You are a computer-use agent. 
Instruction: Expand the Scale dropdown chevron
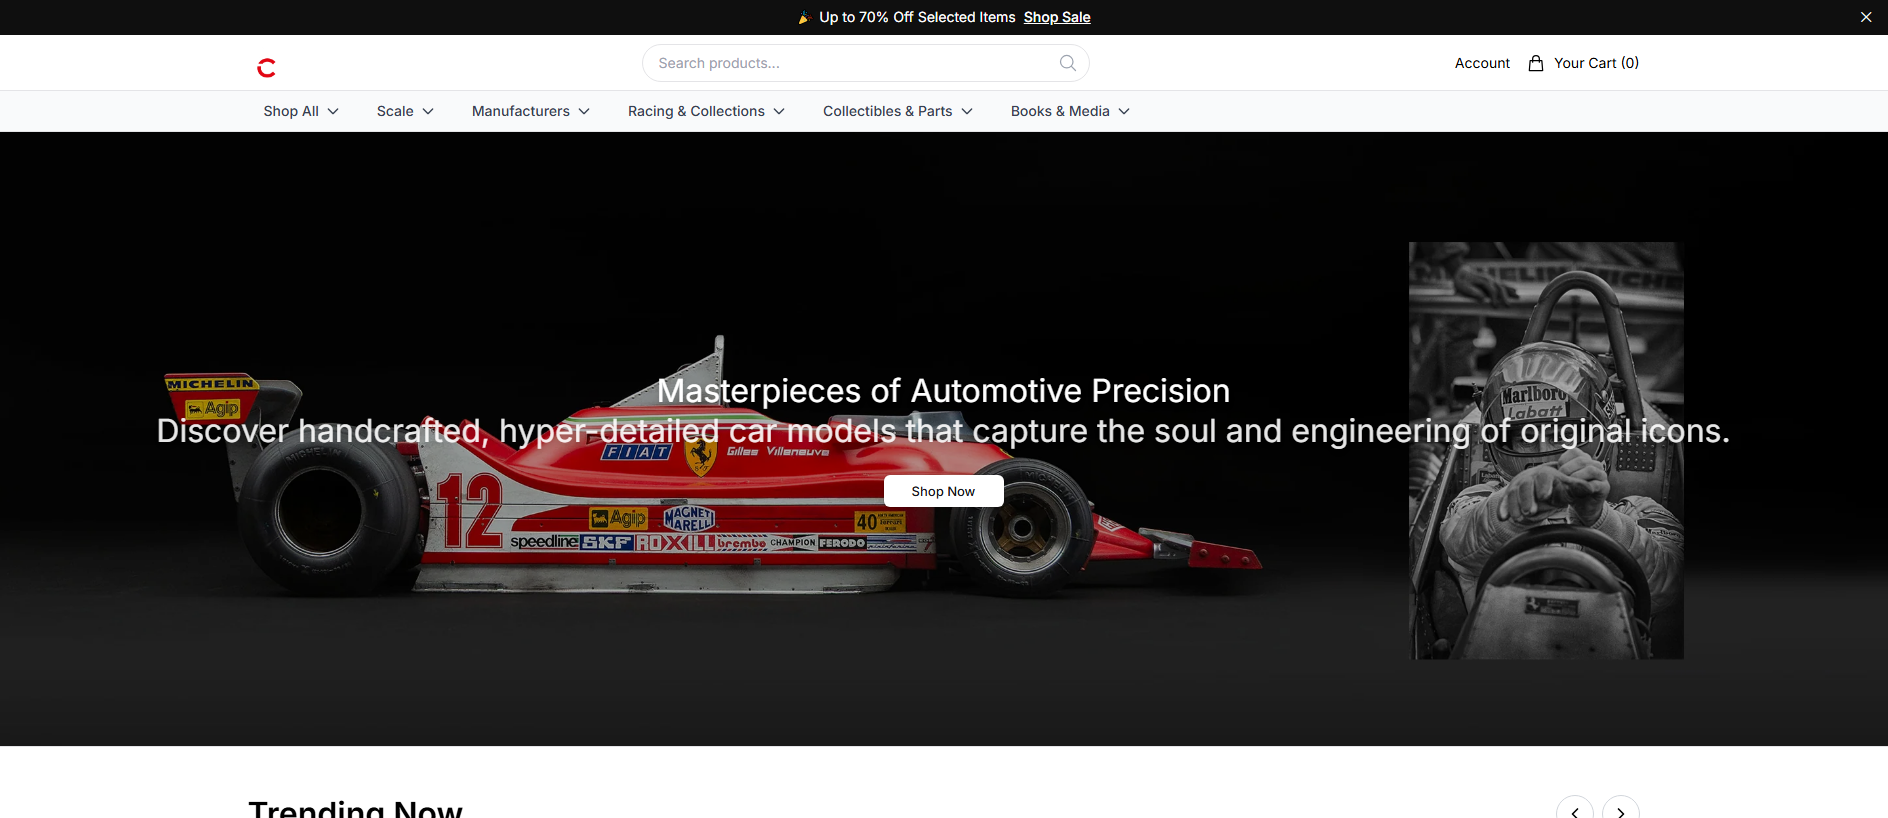(428, 111)
